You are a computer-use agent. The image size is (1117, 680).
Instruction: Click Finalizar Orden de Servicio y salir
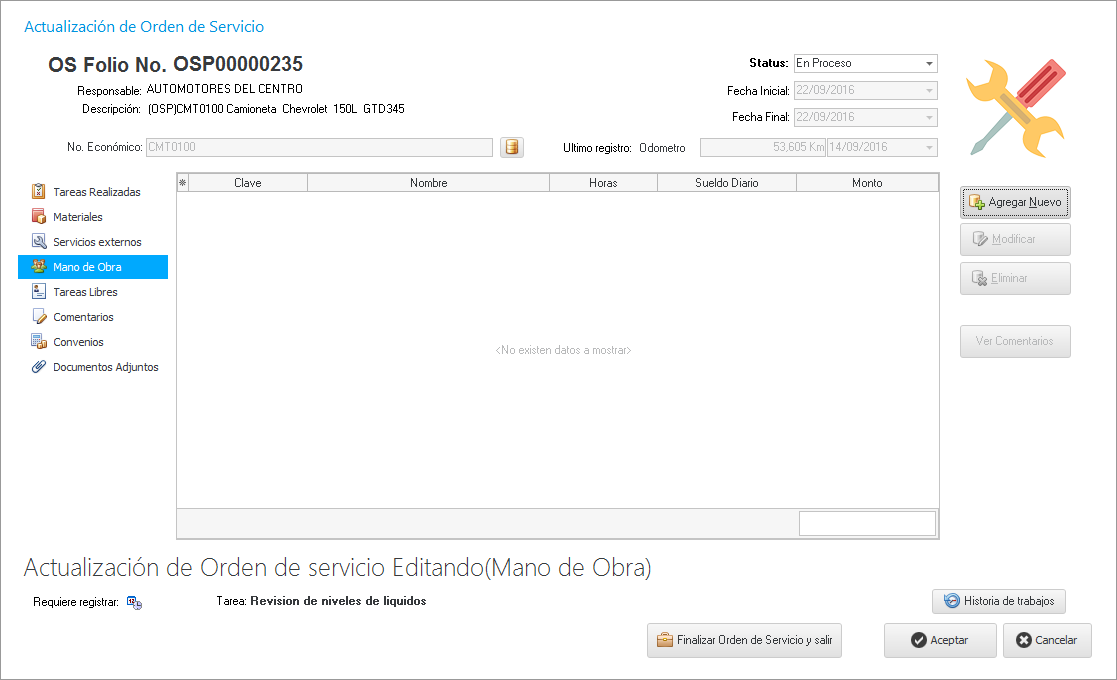(744, 640)
